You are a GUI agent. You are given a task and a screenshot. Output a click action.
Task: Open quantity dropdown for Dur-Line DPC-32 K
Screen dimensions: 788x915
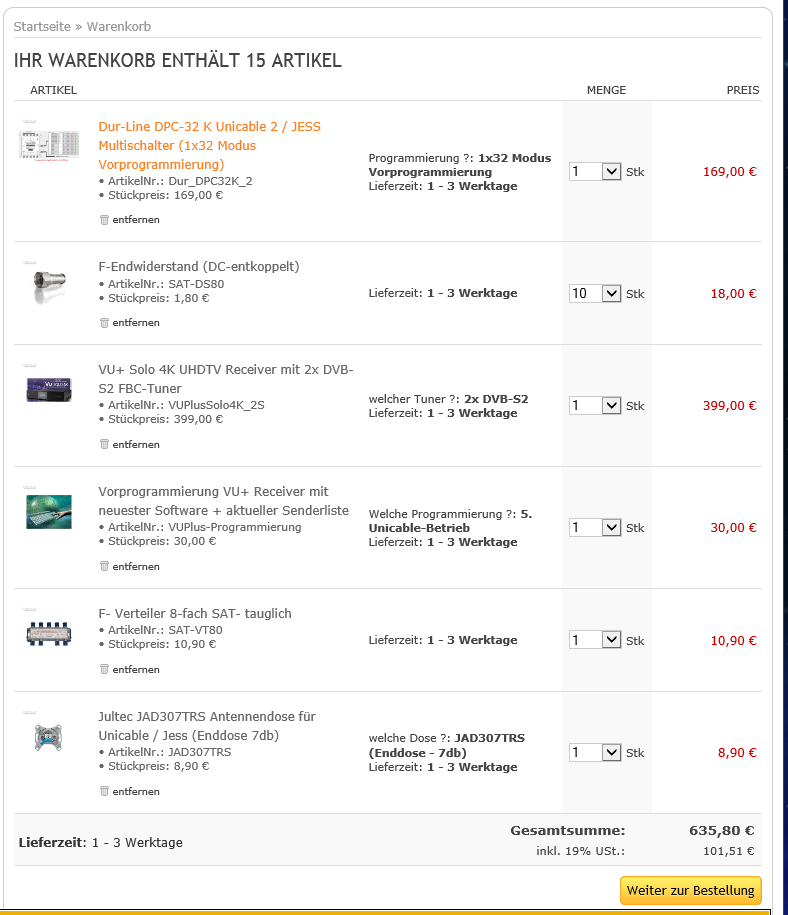[595, 172]
